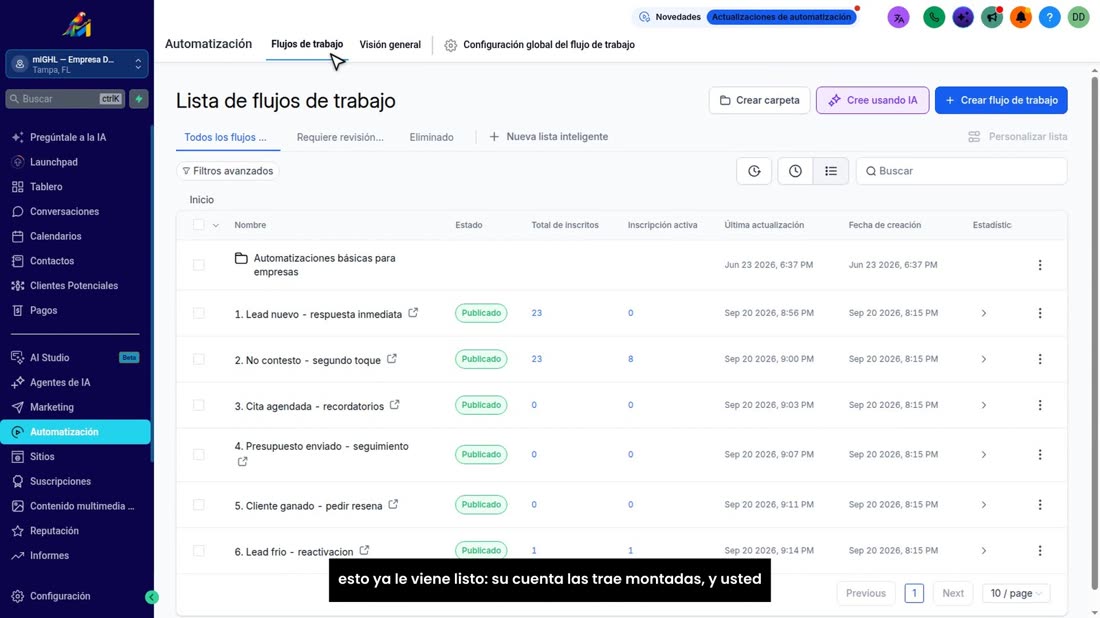Open AI Studio in the sidebar
Viewport: 1100px width, 618px height.
(x=49, y=358)
